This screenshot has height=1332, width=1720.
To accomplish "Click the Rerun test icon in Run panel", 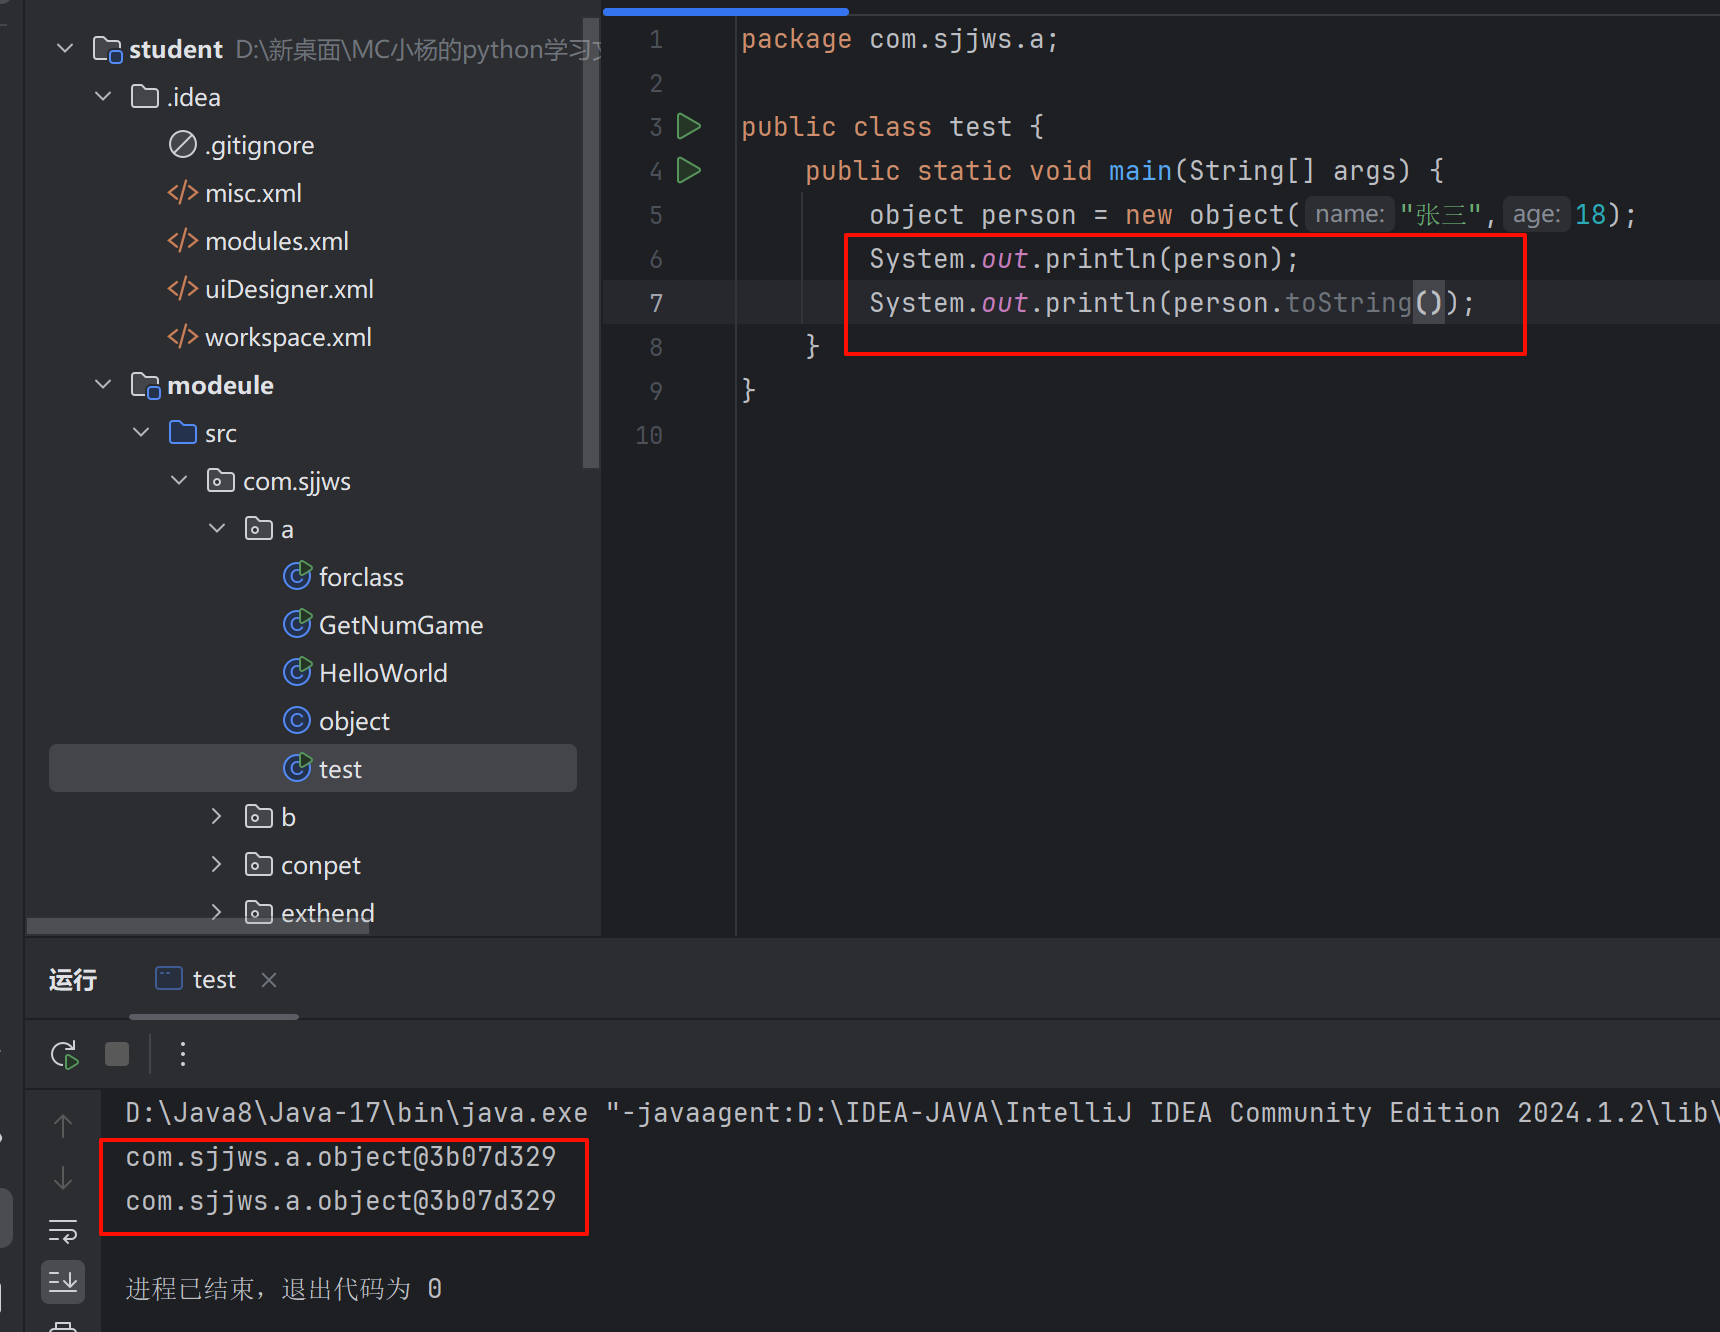I will tap(64, 1054).
